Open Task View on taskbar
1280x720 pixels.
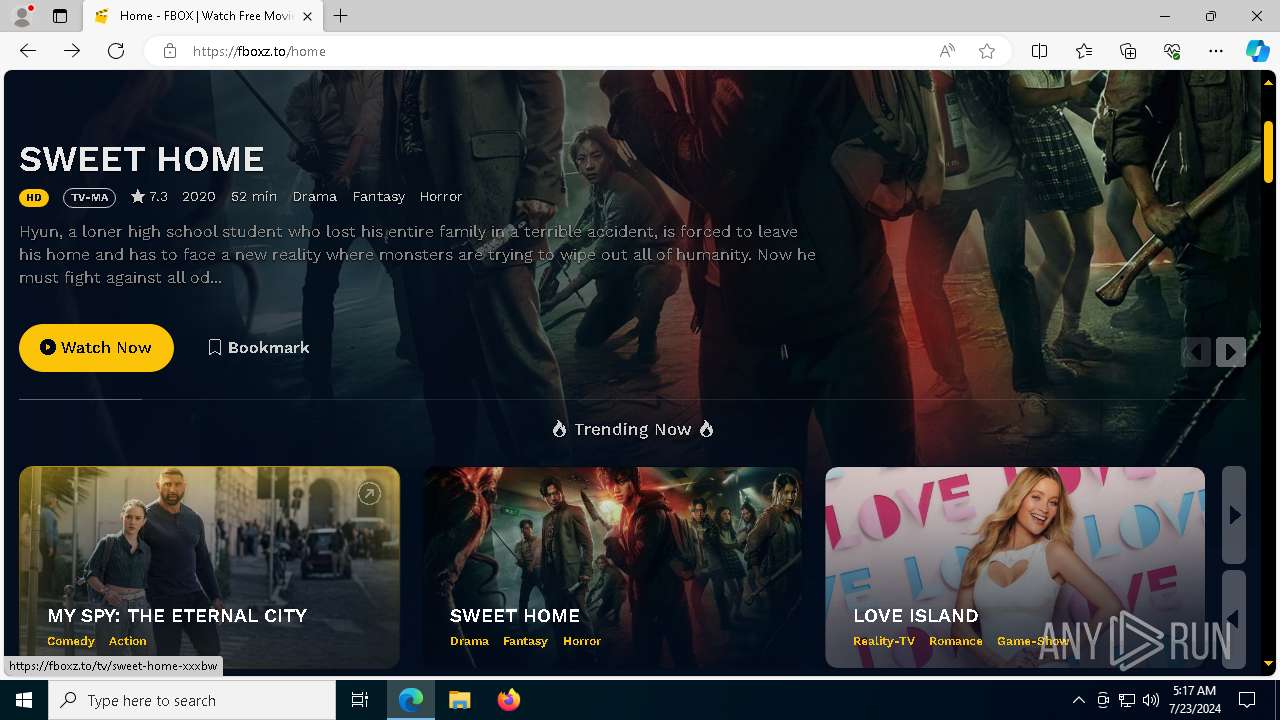(x=360, y=700)
